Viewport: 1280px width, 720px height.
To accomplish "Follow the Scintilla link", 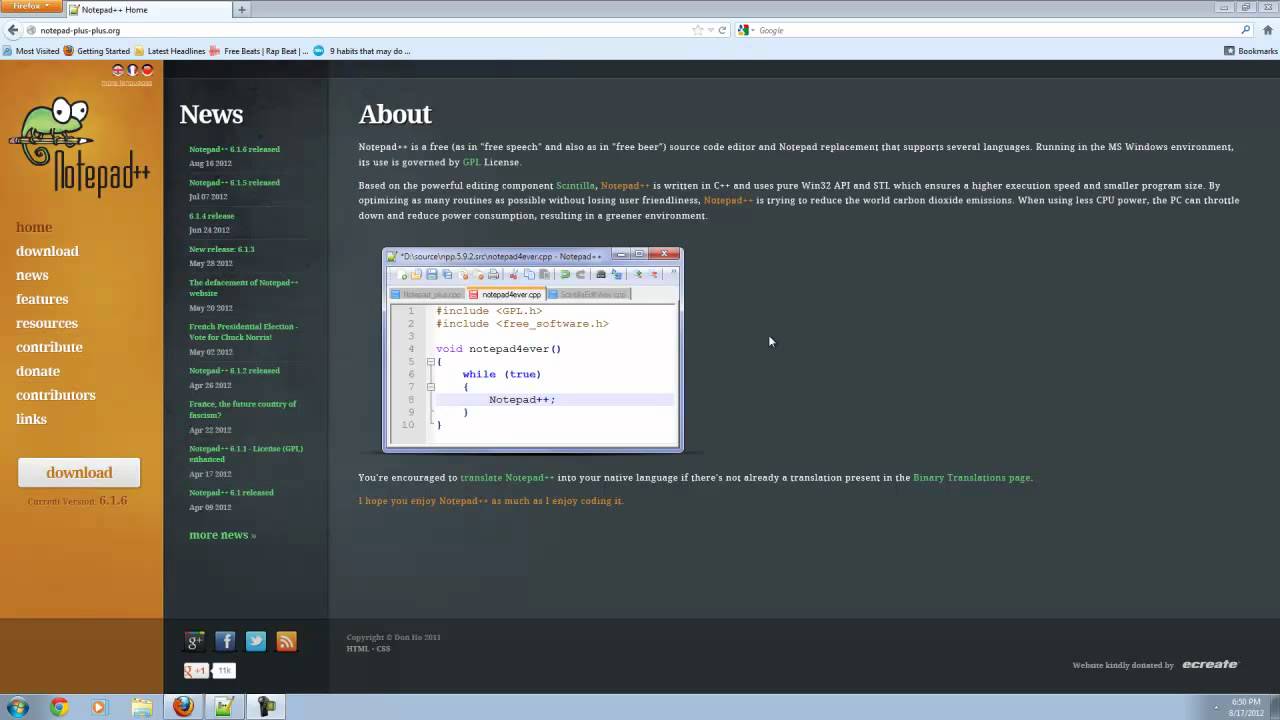I will point(575,186).
